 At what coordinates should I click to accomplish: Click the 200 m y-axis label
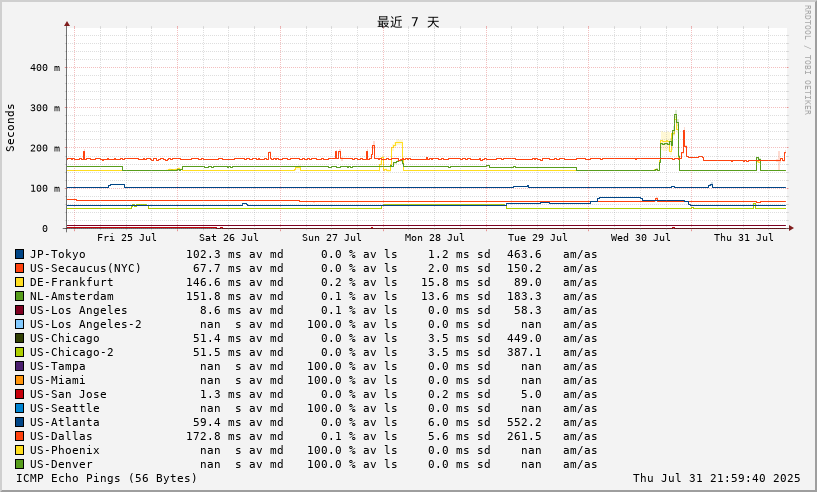click(x=45, y=148)
